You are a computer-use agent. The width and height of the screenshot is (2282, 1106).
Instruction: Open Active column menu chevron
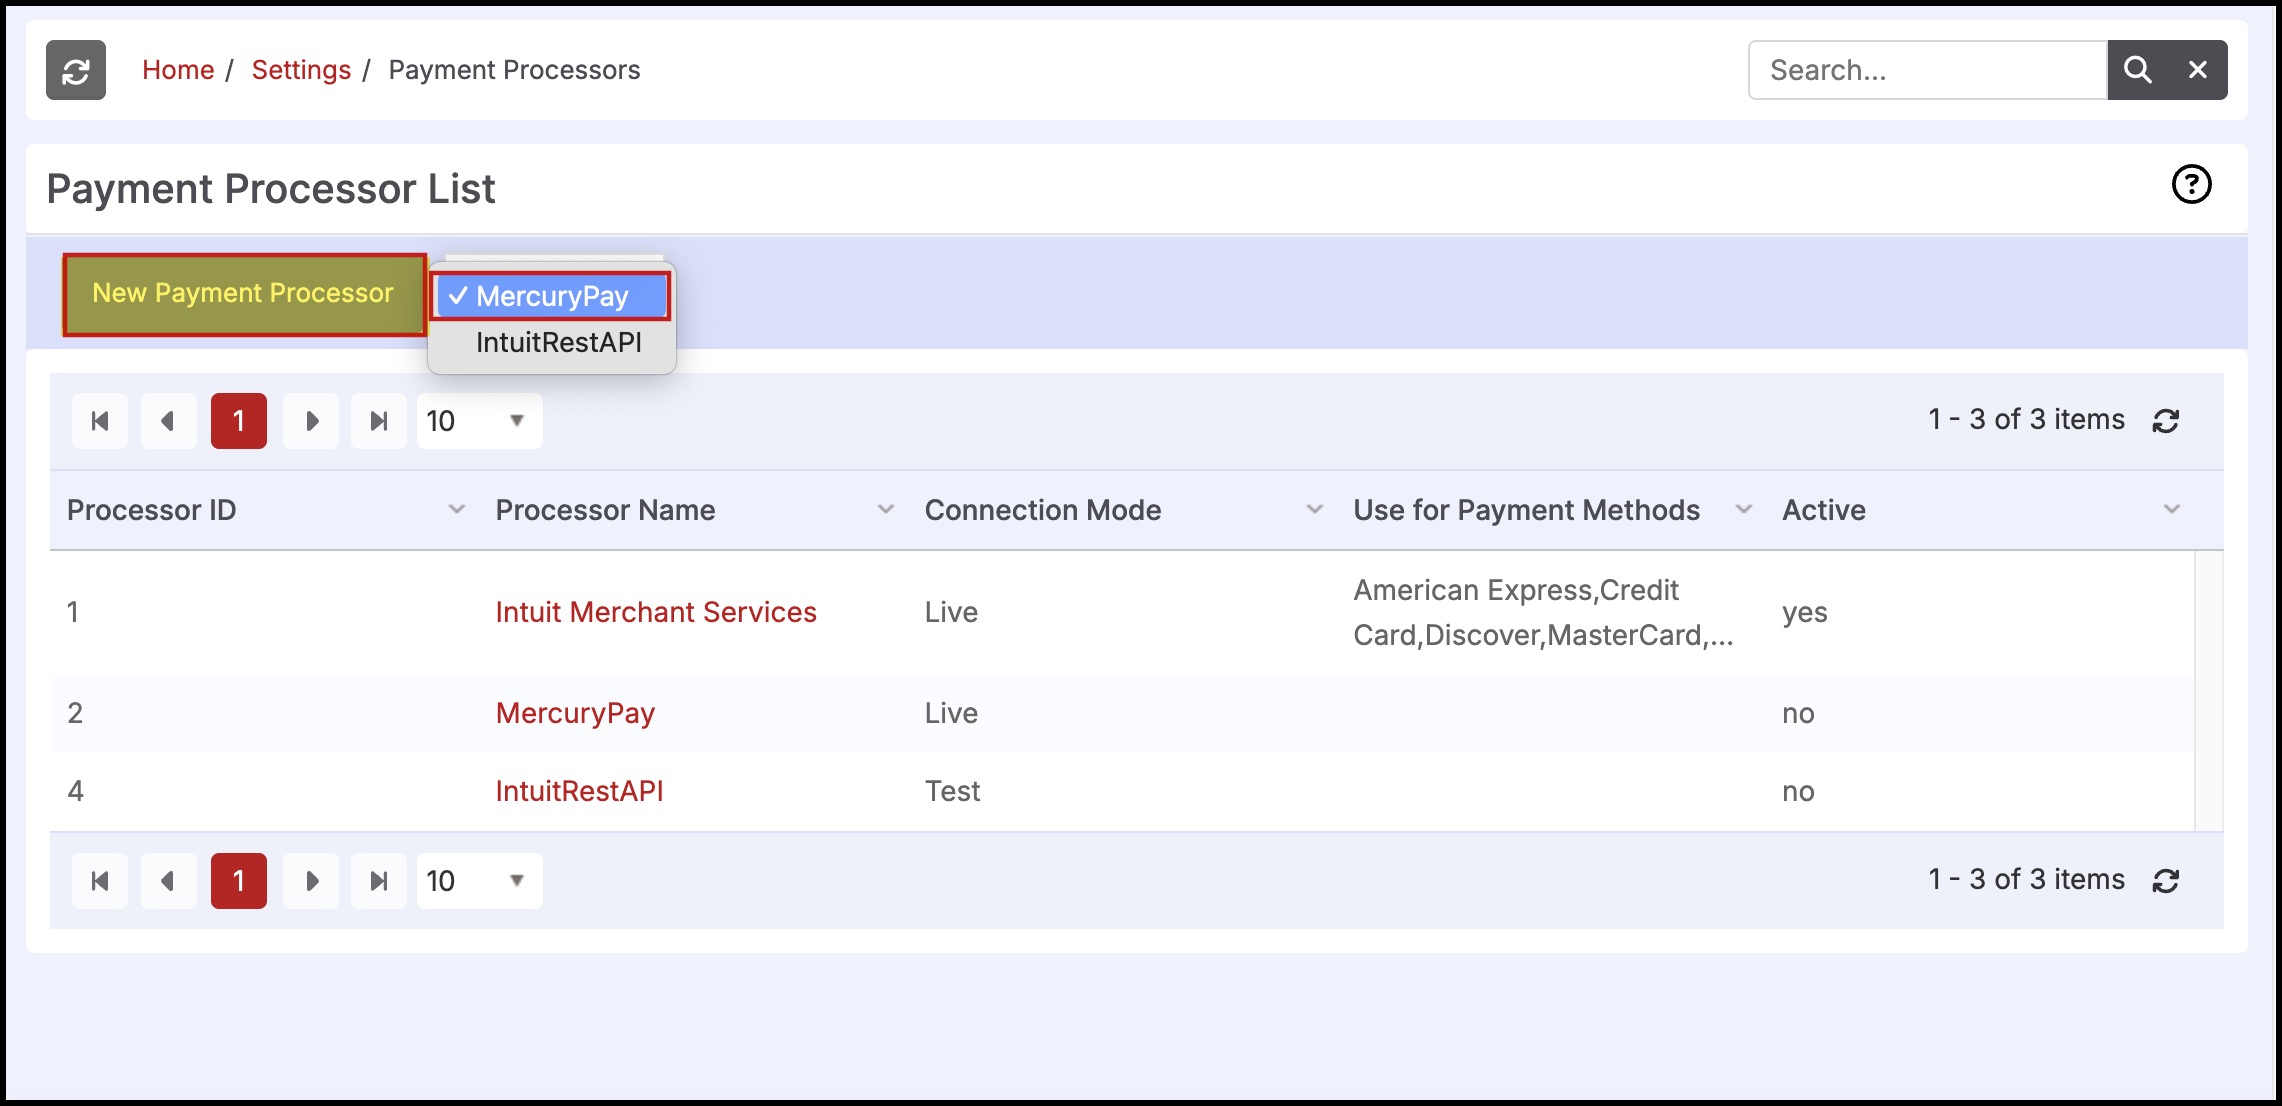click(x=2171, y=510)
